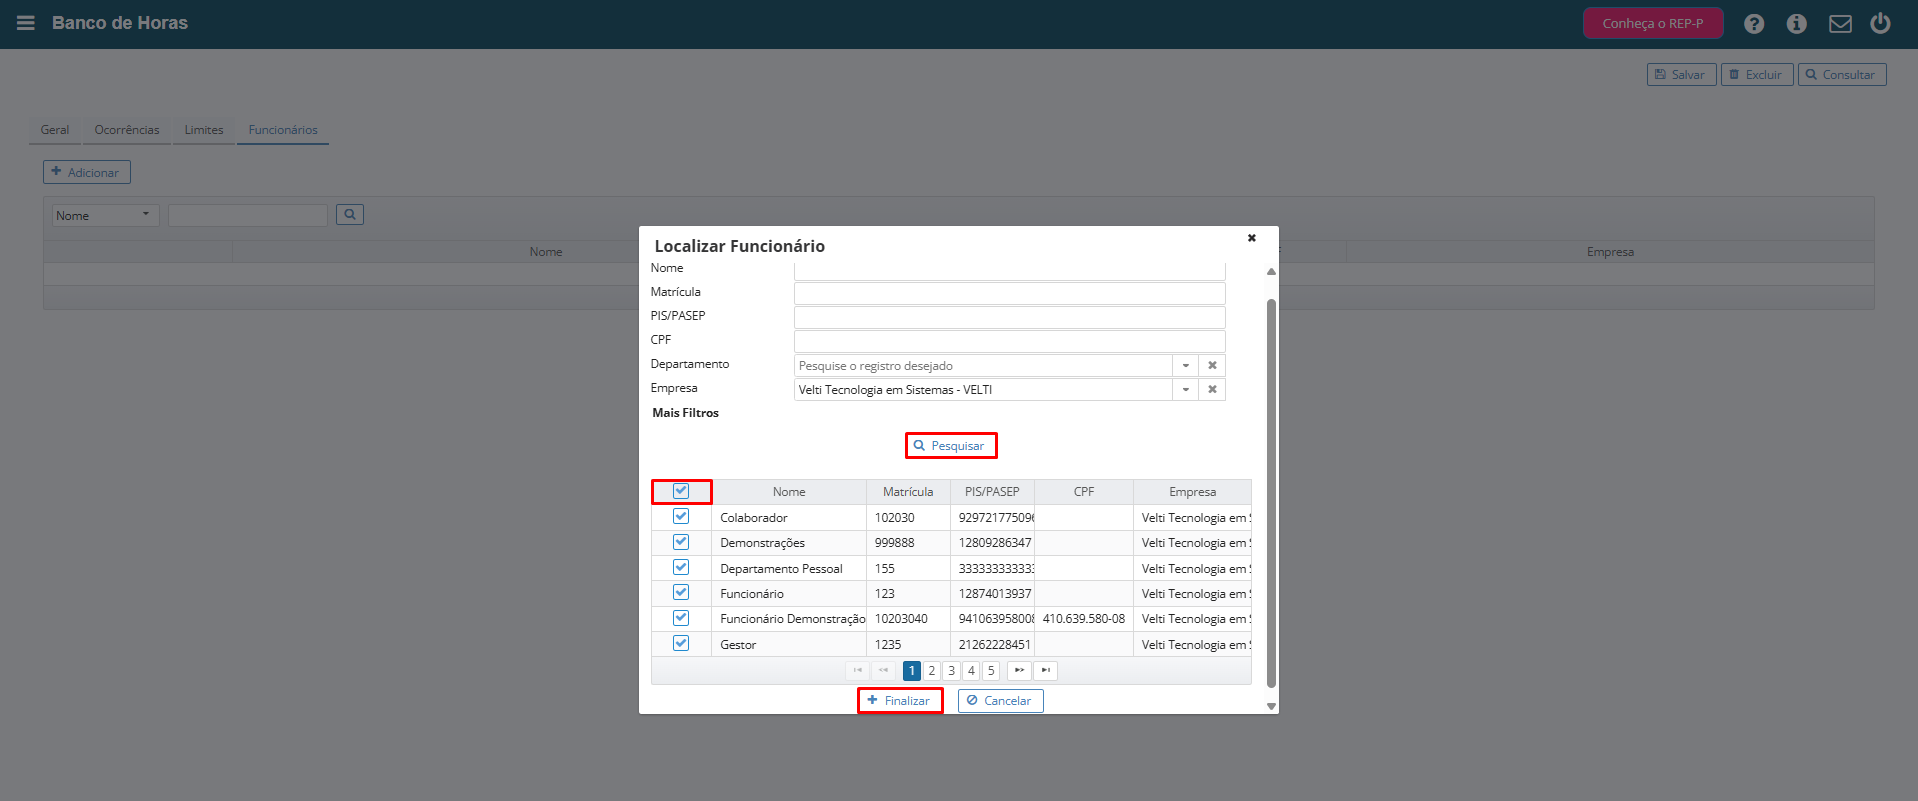The image size is (1918, 801).
Task: Select the Departamento Pessoal name cell
Action: (789, 569)
